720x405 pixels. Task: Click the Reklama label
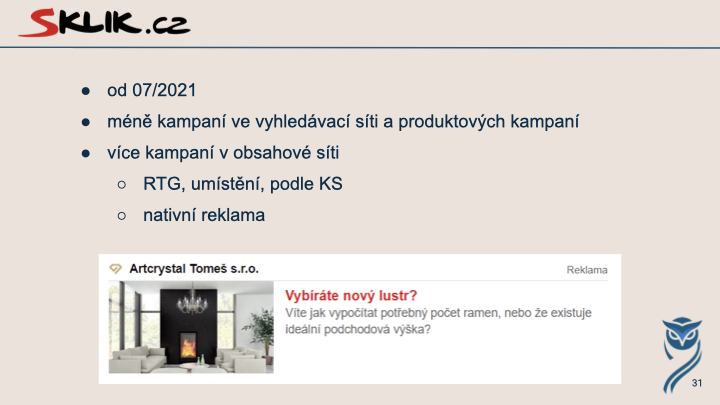coord(587,270)
